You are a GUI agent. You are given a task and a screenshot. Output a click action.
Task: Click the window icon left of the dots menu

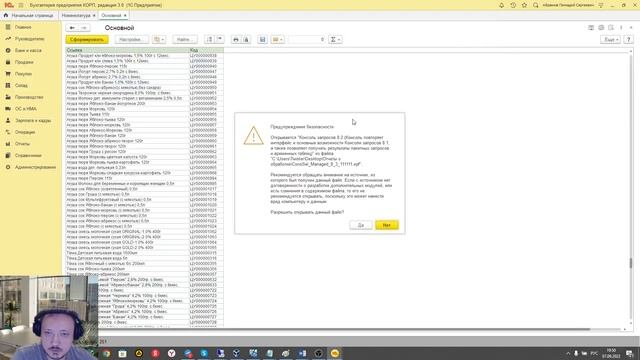(x=611, y=28)
